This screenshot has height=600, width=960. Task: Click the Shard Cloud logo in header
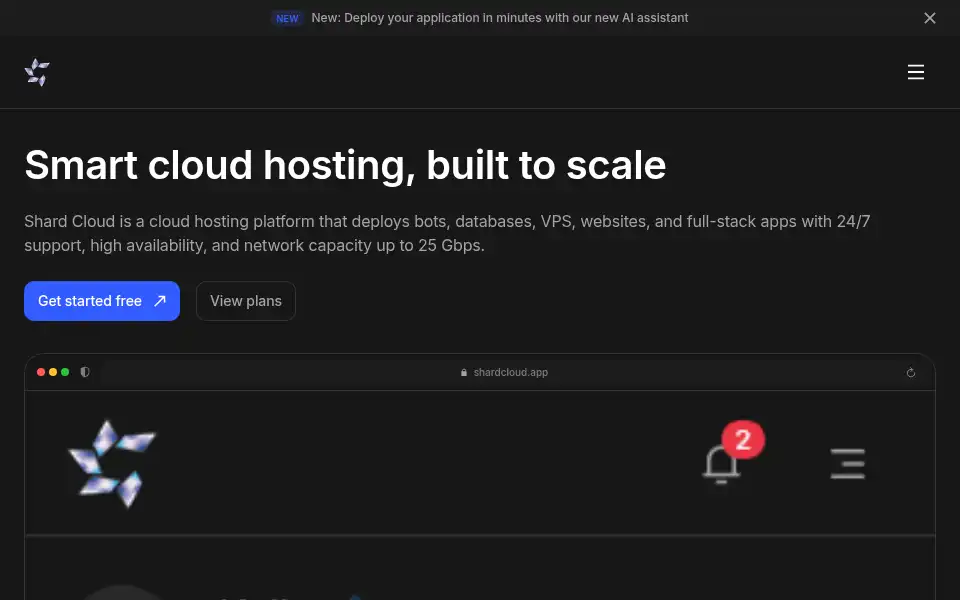(x=37, y=72)
